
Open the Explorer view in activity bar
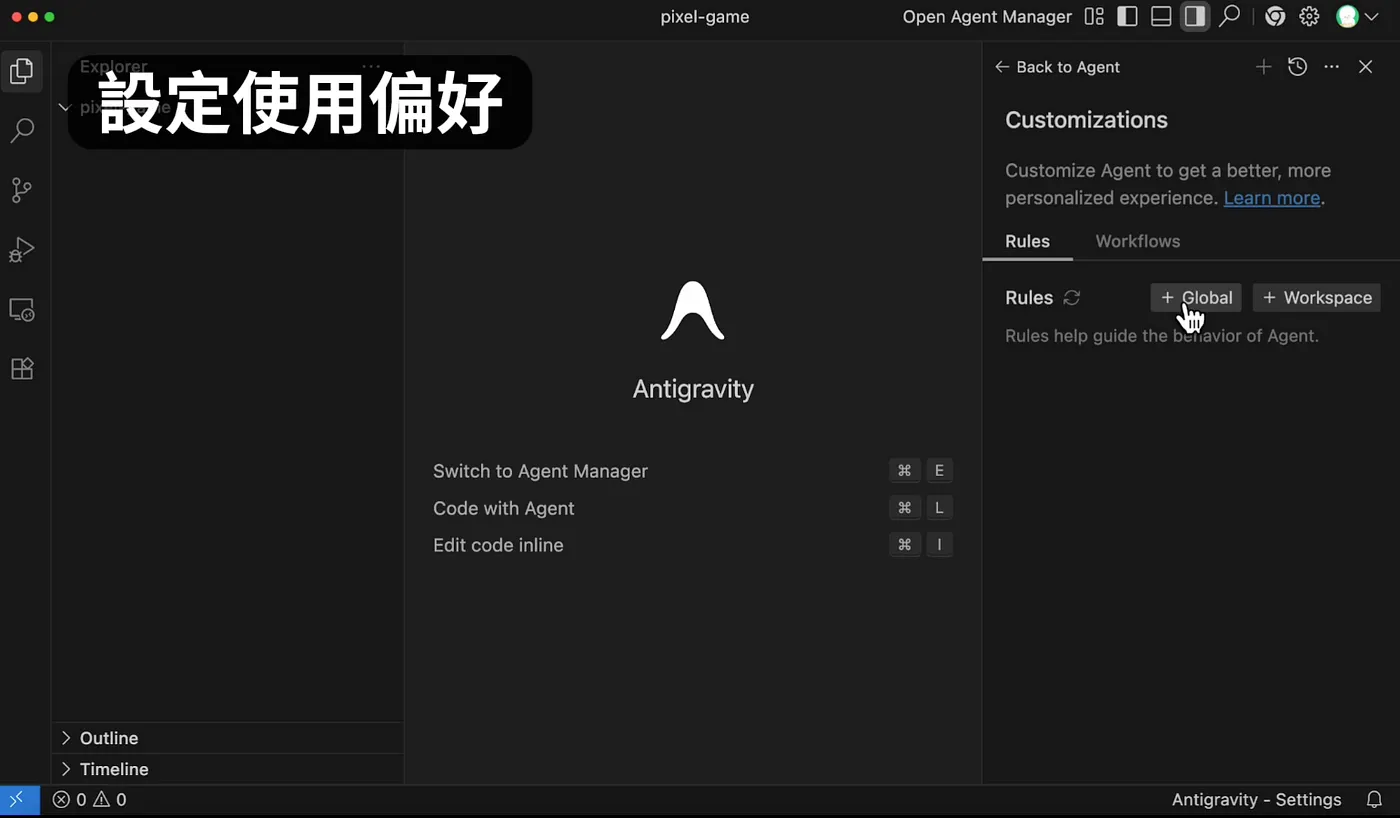[21, 71]
